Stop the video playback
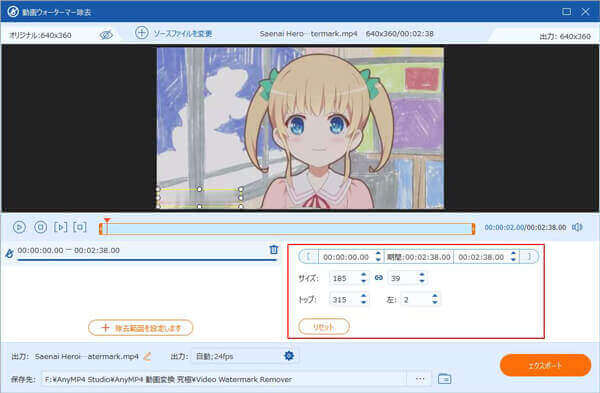Image resolution: width=600 pixels, height=393 pixels. (41, 227)
